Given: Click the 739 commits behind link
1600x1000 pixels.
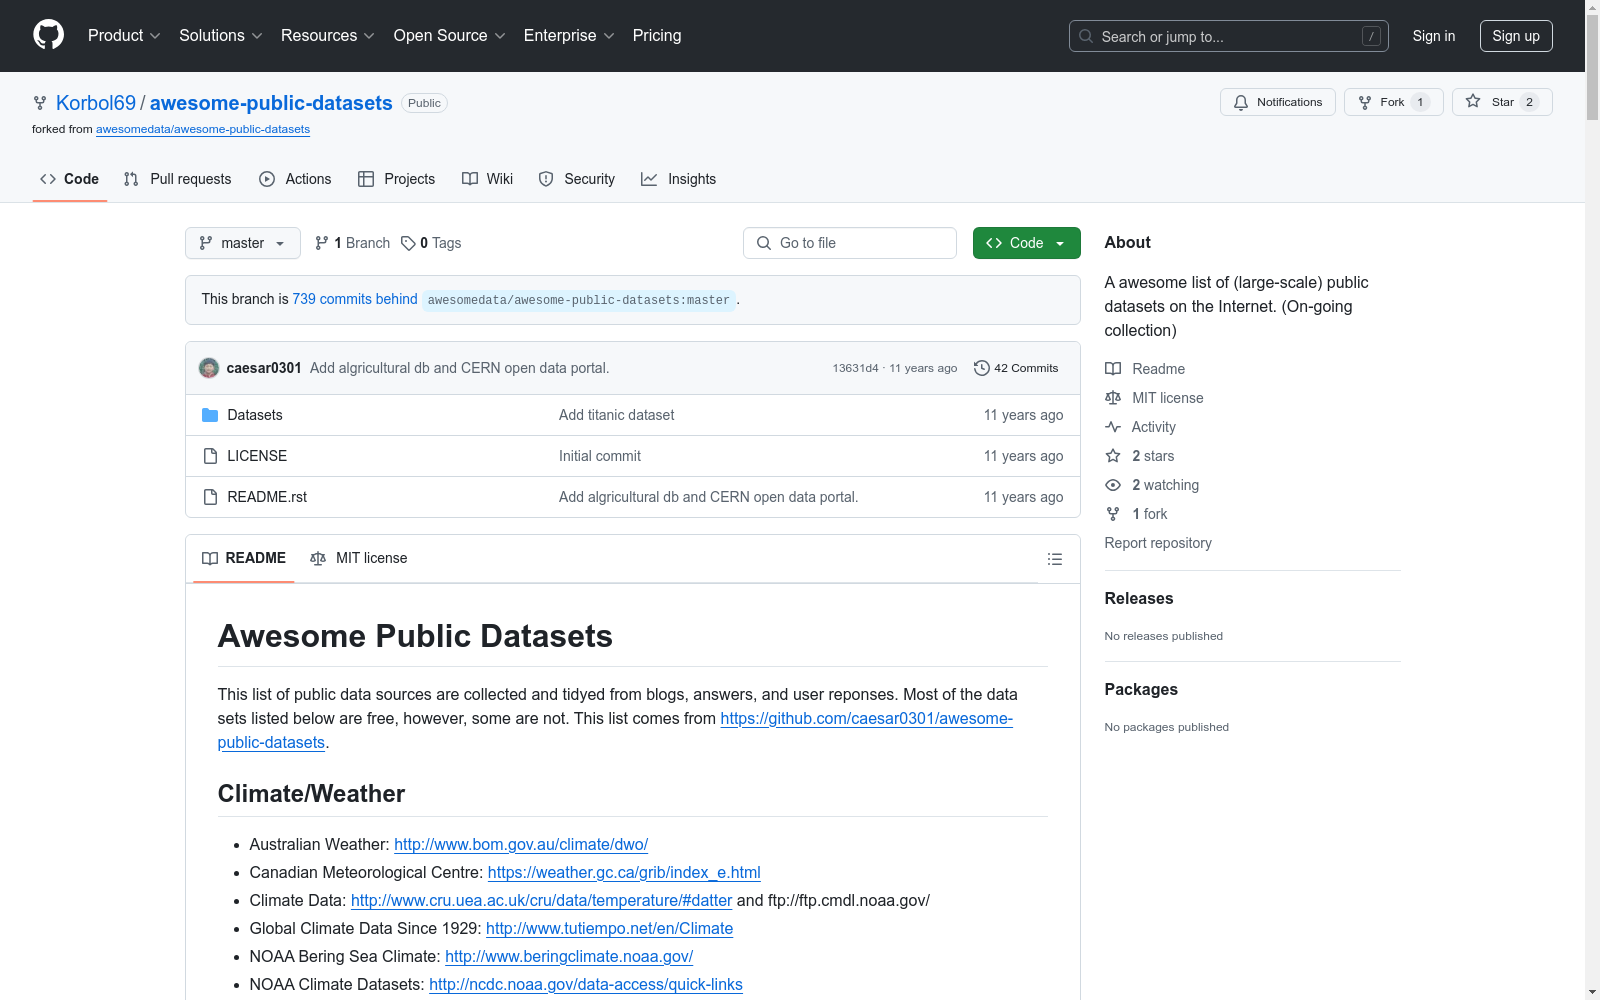Looking at the screenshot, I should click(x=355, y=299).
